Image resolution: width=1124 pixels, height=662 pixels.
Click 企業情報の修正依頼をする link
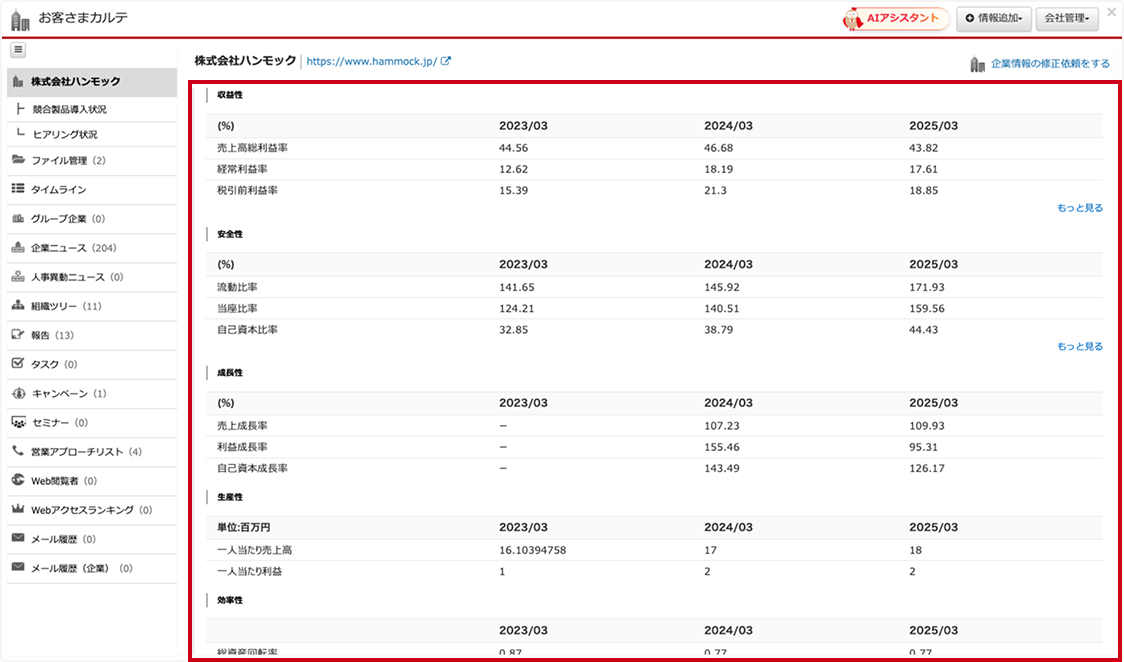click(x=1049, y=64)
